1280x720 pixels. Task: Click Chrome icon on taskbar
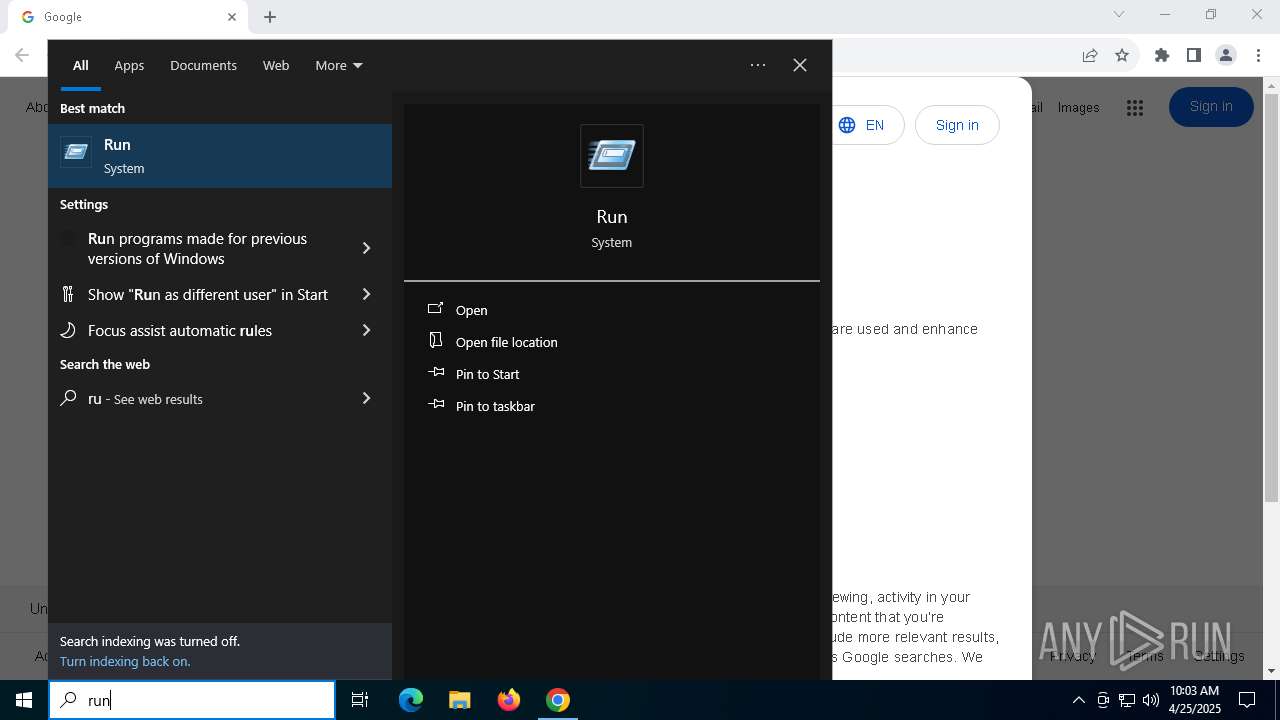pyautogui.click(x=558, y=700)
